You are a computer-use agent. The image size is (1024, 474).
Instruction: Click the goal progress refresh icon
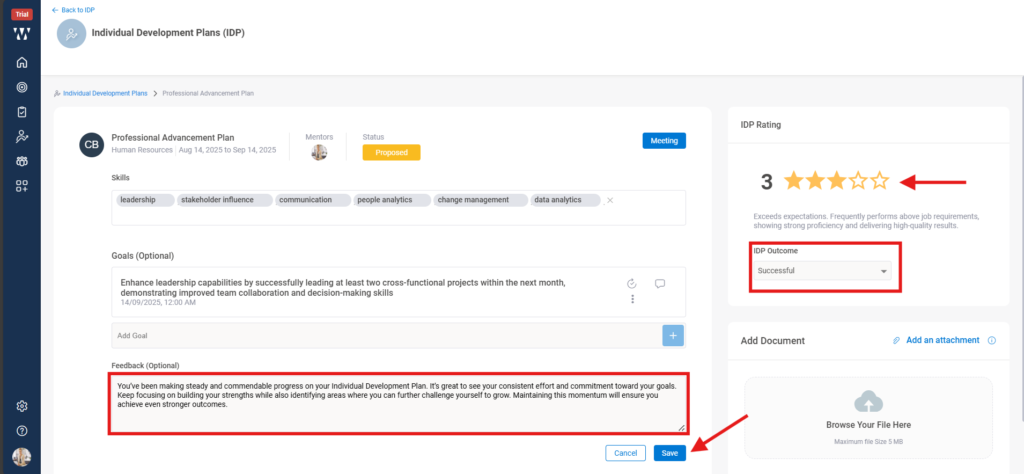632,283
